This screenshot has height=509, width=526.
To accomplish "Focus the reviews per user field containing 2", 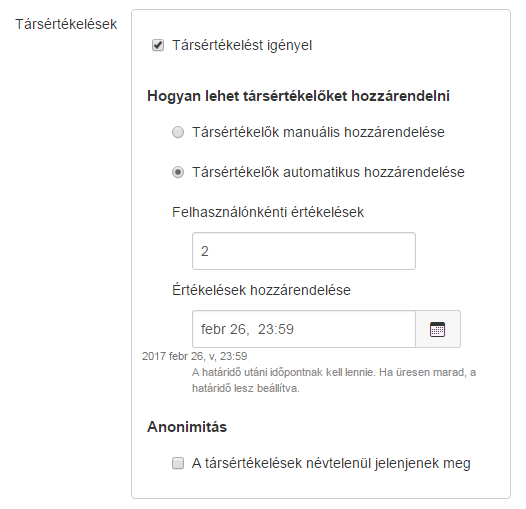I will pyautogui.click(x=304, y=251).
